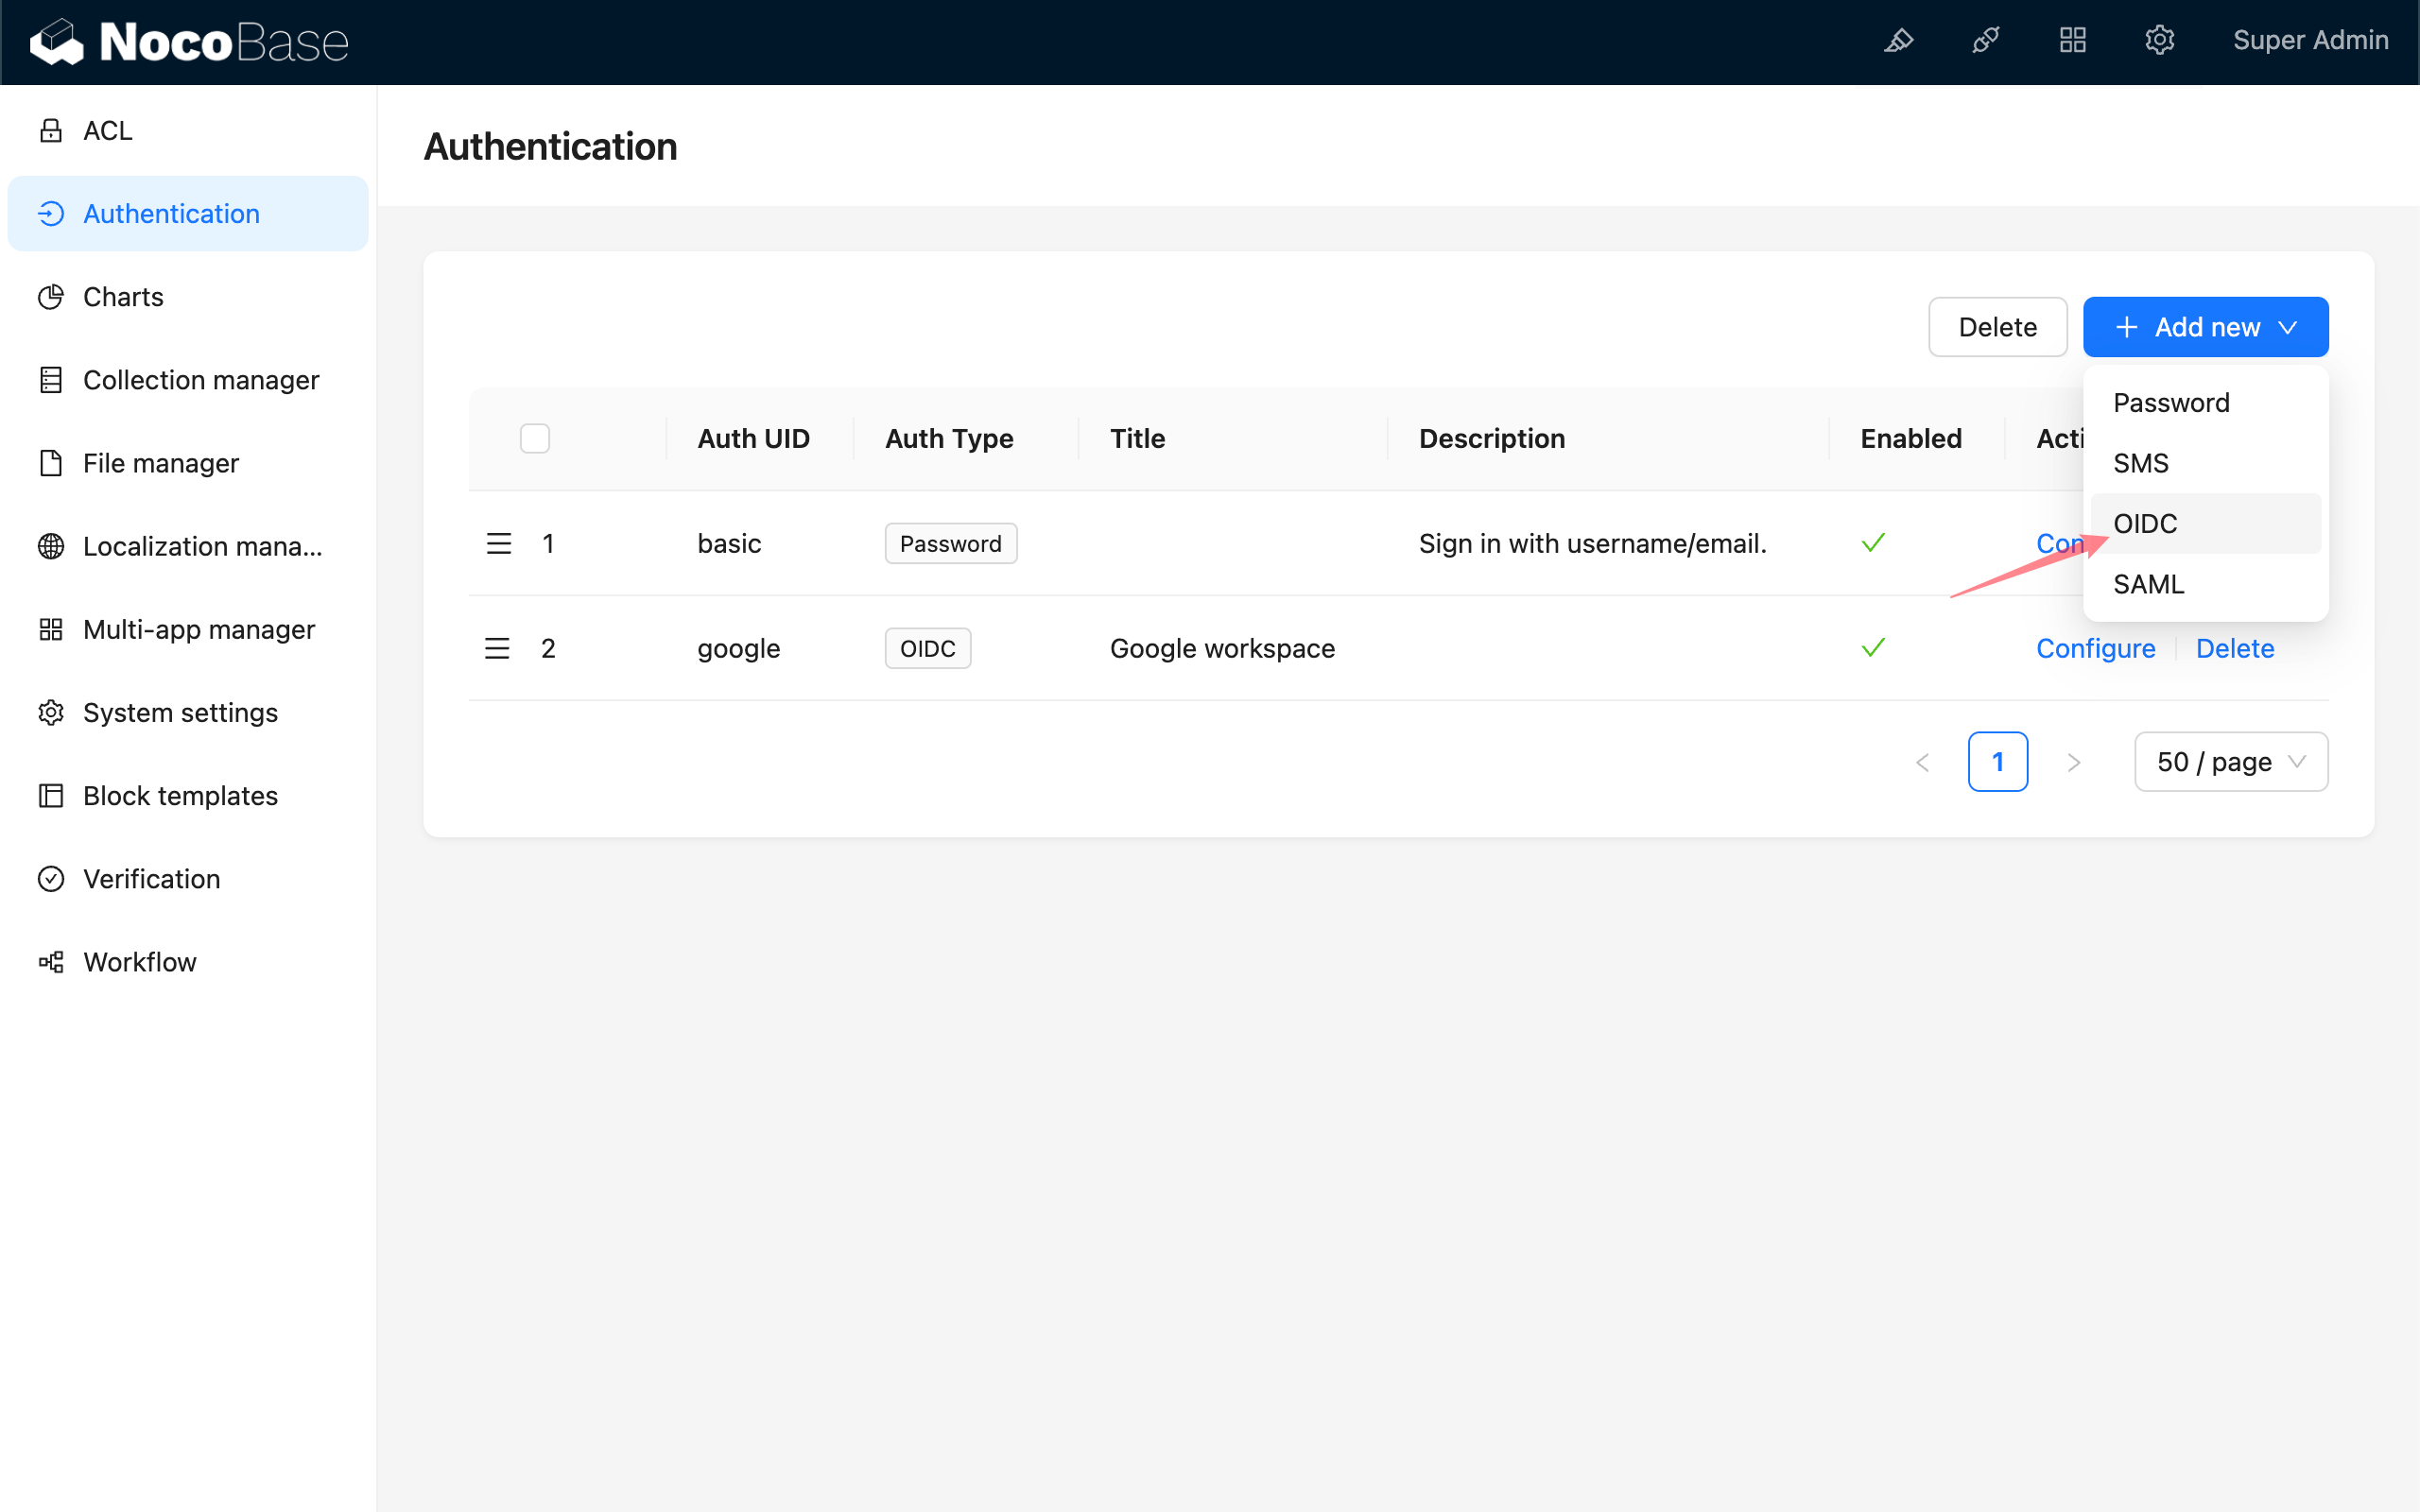Screen dimensions: 2420x1512
Task: Click the Charts pie icon in sidebar
Action: tap(51, 297)
